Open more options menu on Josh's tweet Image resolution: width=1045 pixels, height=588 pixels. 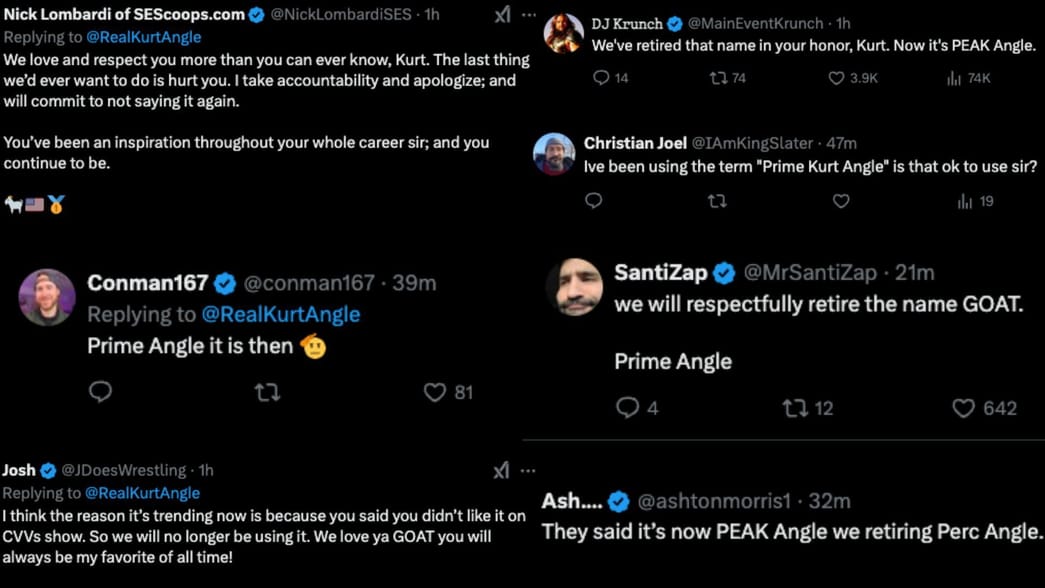(x=529, y=470)
